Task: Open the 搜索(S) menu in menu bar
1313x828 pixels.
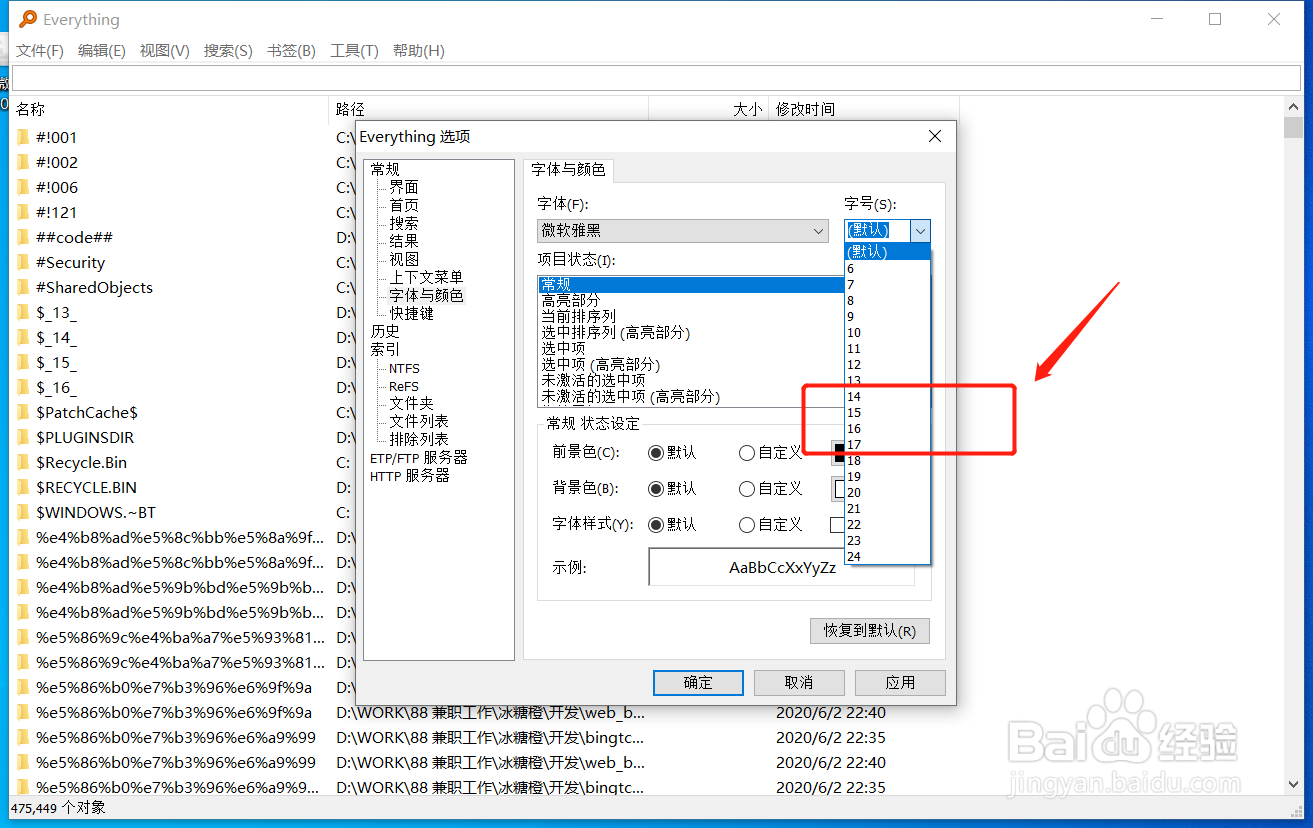Action: [x=228, y=51]
